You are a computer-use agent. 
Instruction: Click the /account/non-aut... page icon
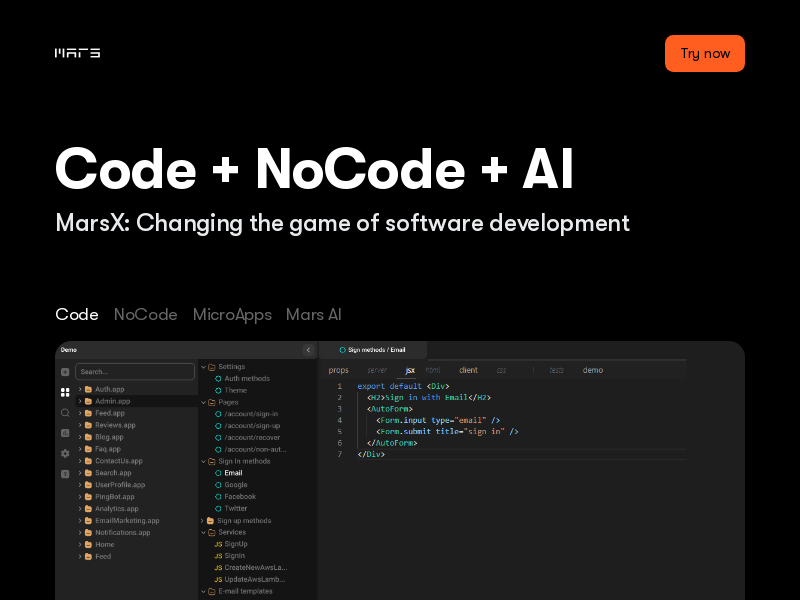click(218, 449)
